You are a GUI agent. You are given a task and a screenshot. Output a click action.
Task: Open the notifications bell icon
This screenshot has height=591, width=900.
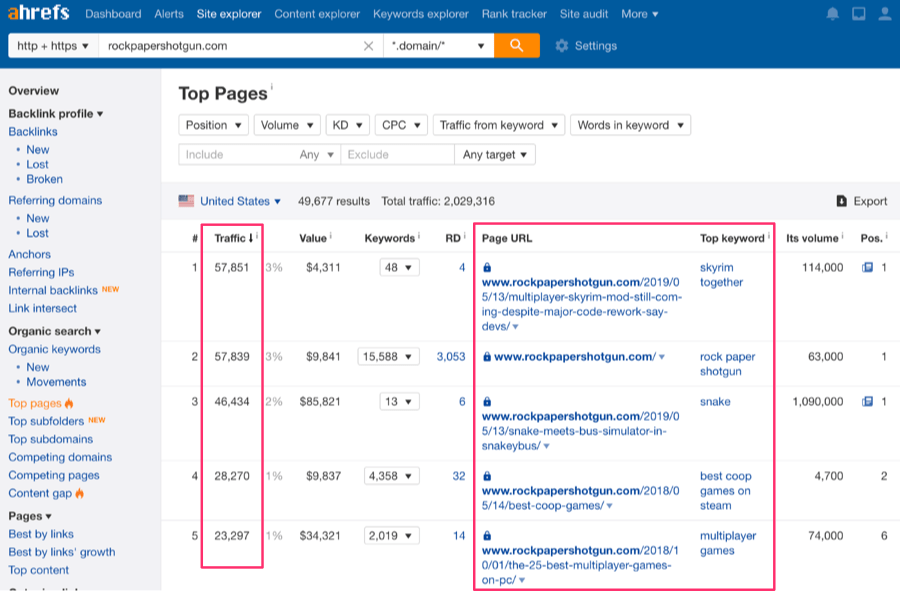click(832, 14)
